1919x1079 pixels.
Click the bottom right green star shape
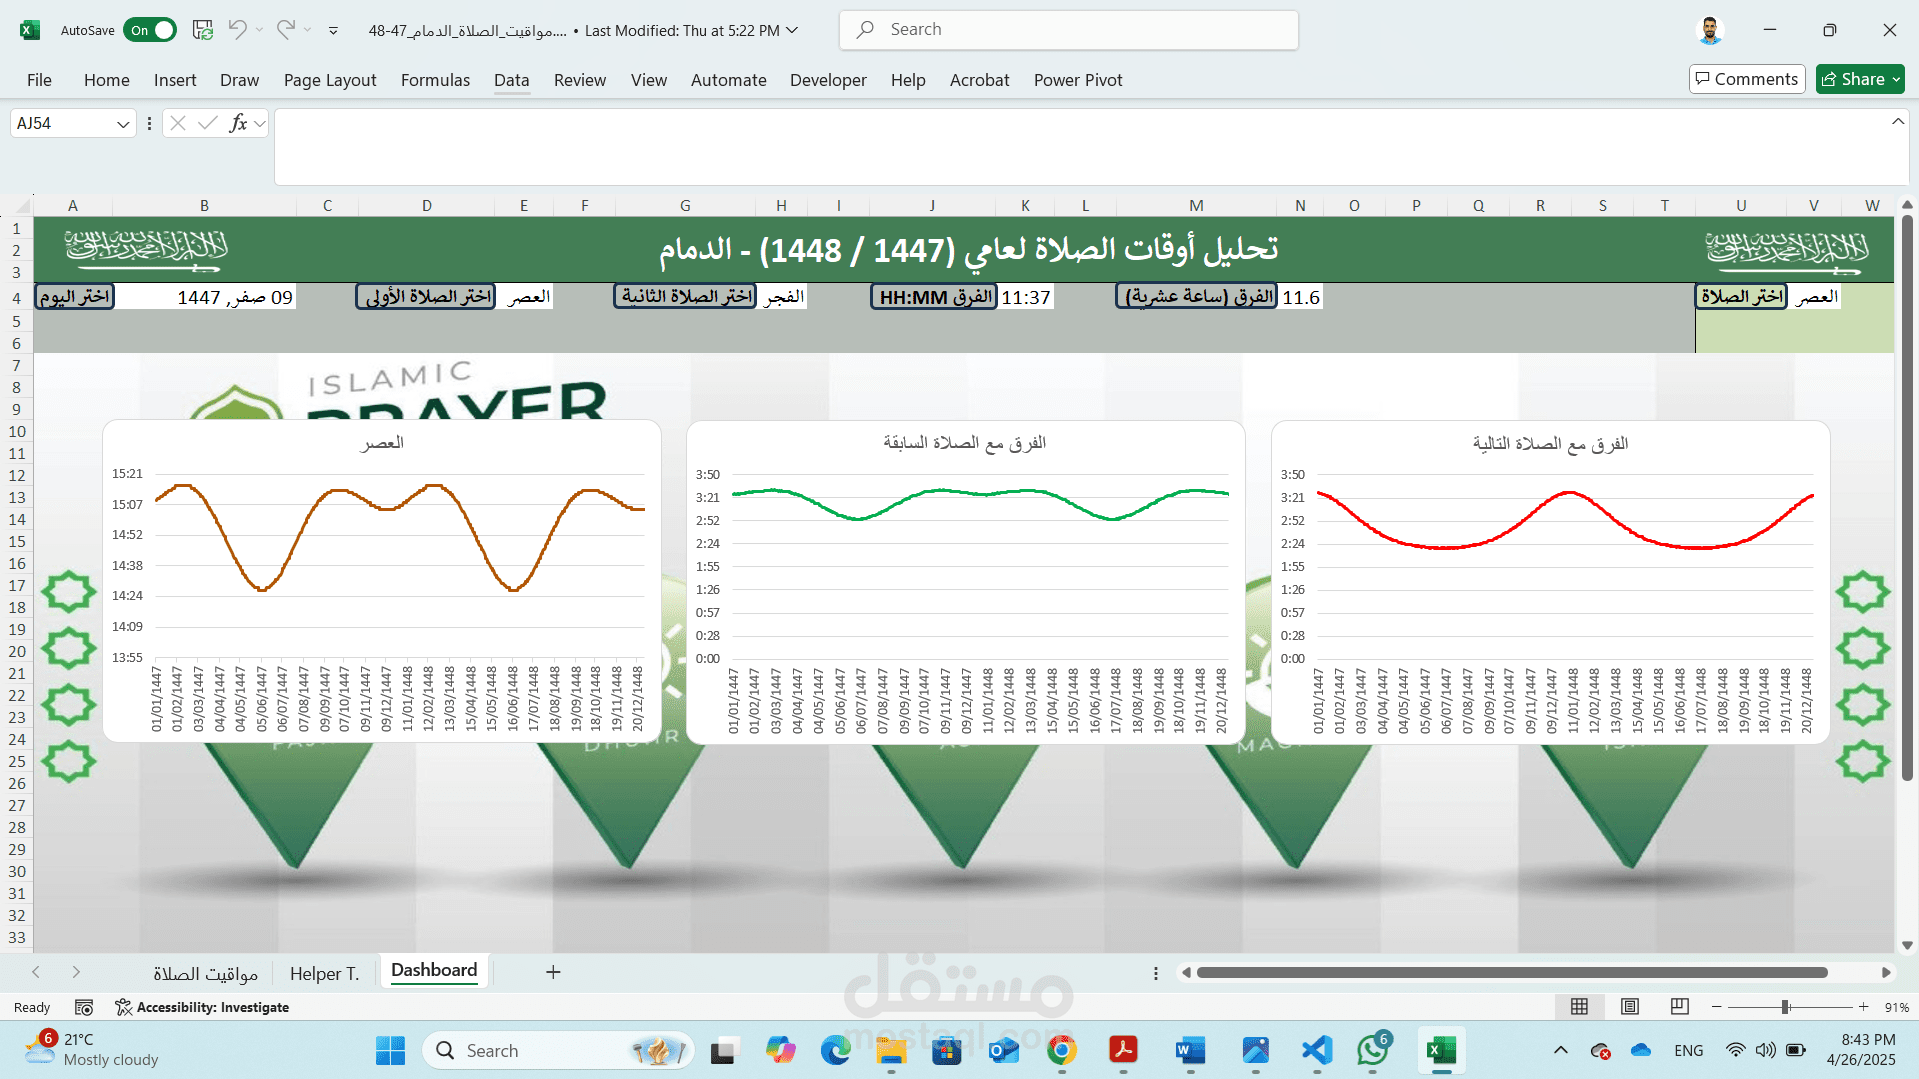click(1863, 761)
